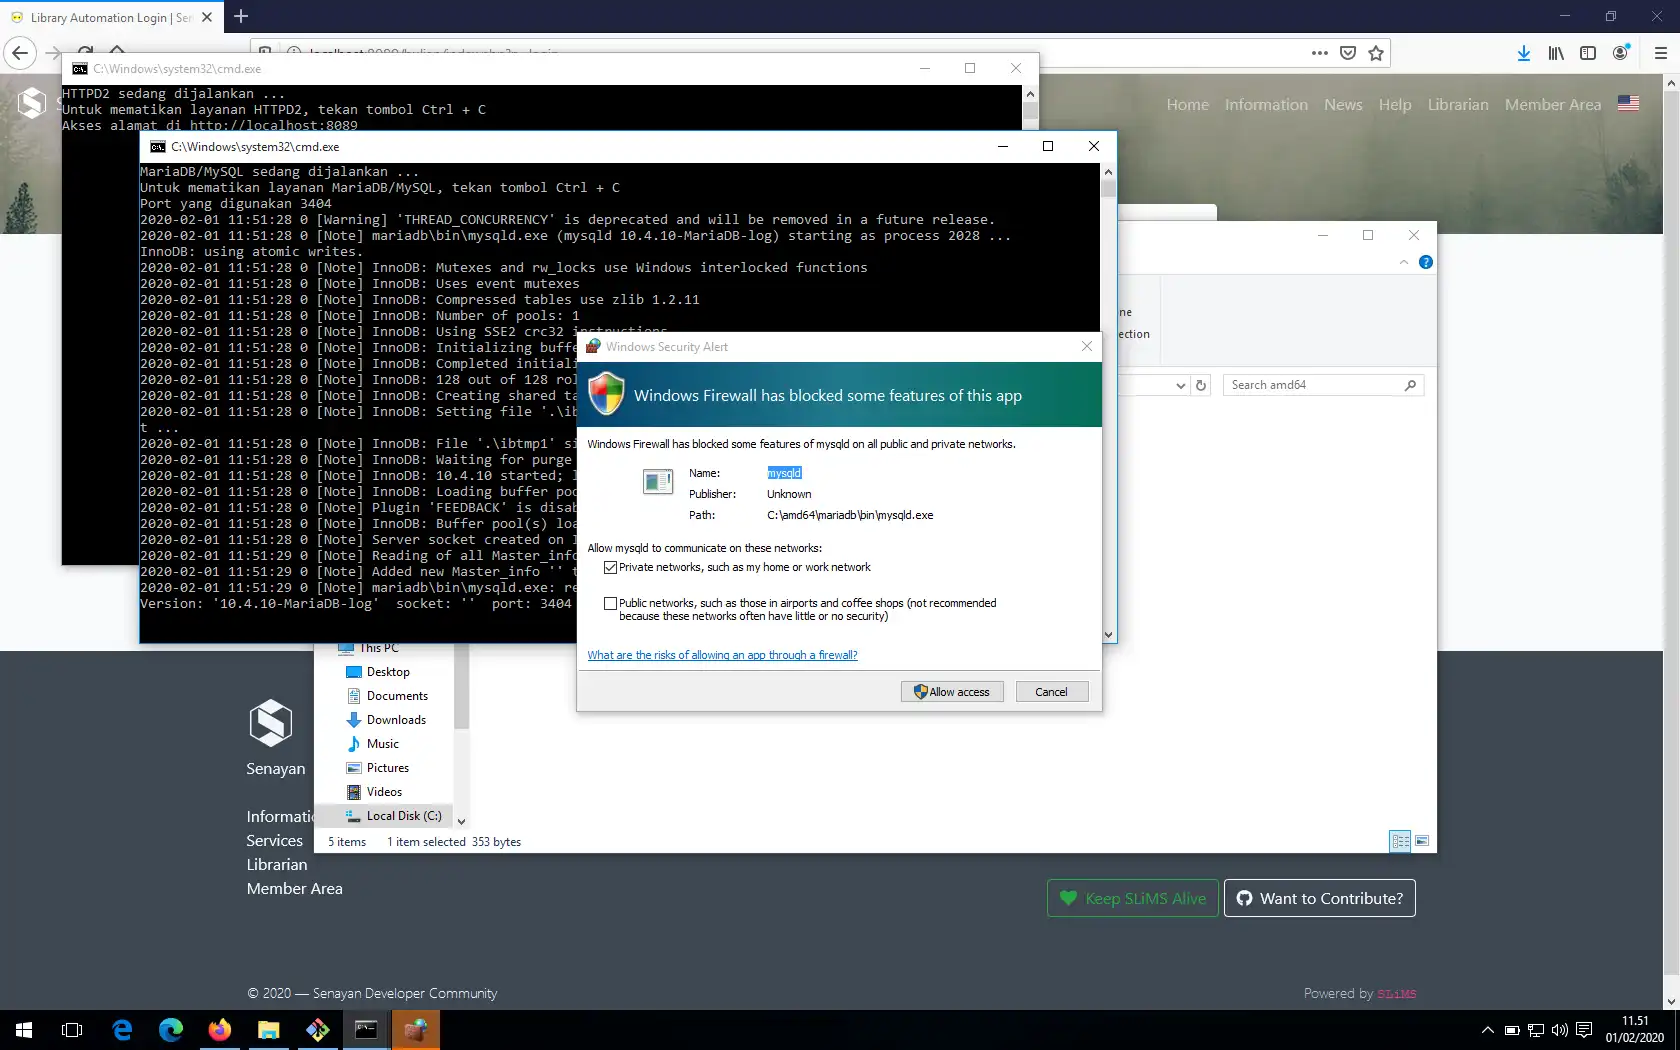The image size is (1680, 1050).
Task: Click Keep SLiMS Alive button
Action: click(x=1133, y=898)
